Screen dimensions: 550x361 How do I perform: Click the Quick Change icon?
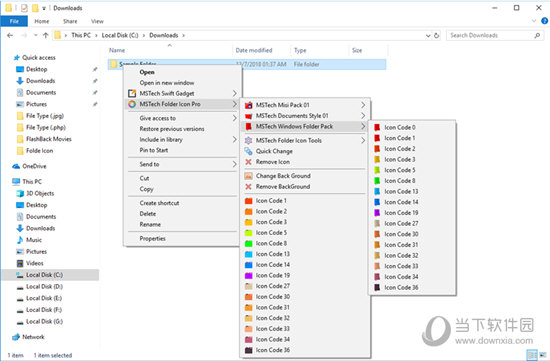(x=248, y=151)
